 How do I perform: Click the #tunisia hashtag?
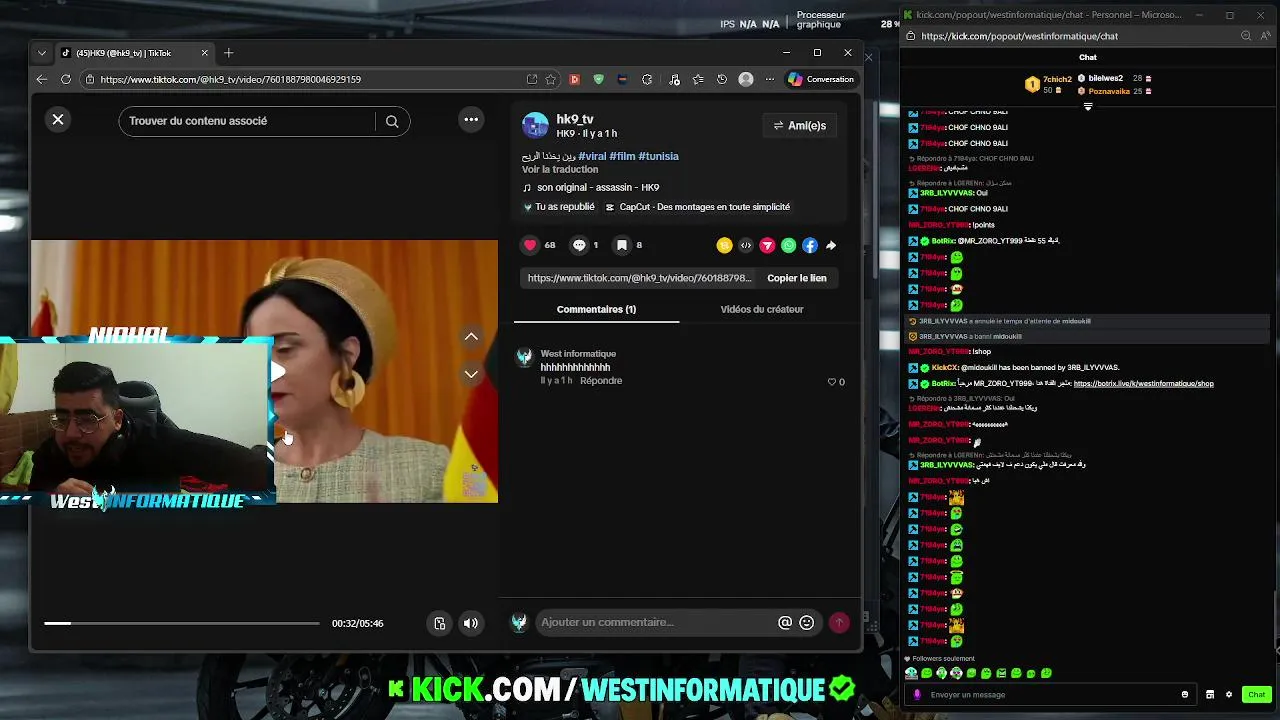pos(658,156)
